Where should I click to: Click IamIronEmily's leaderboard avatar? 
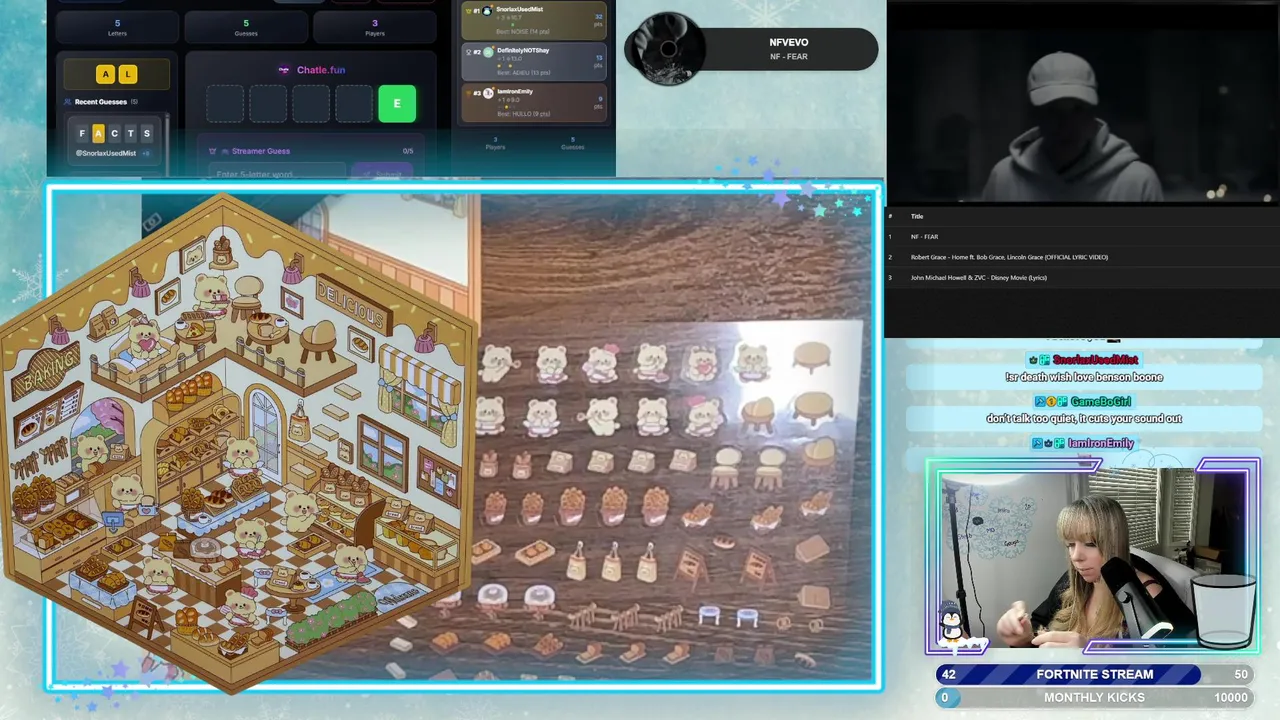488,92
